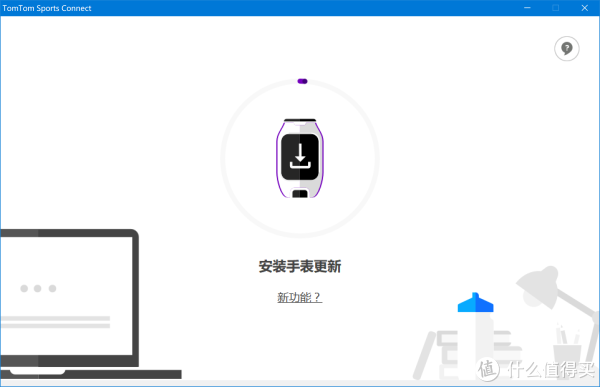Screen dimensions: 600x387
Task: Open the help speech-bubble icon
Action: pos(567,49)
